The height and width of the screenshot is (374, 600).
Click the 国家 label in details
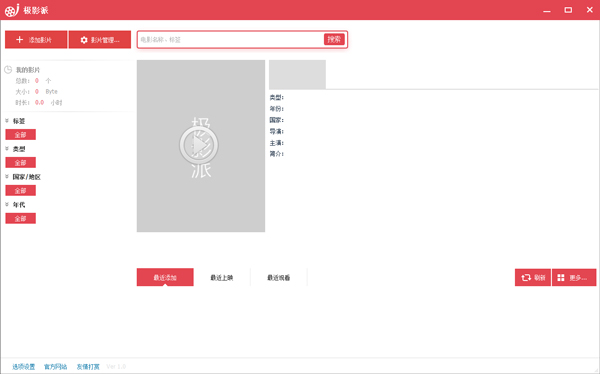[277, 120]
